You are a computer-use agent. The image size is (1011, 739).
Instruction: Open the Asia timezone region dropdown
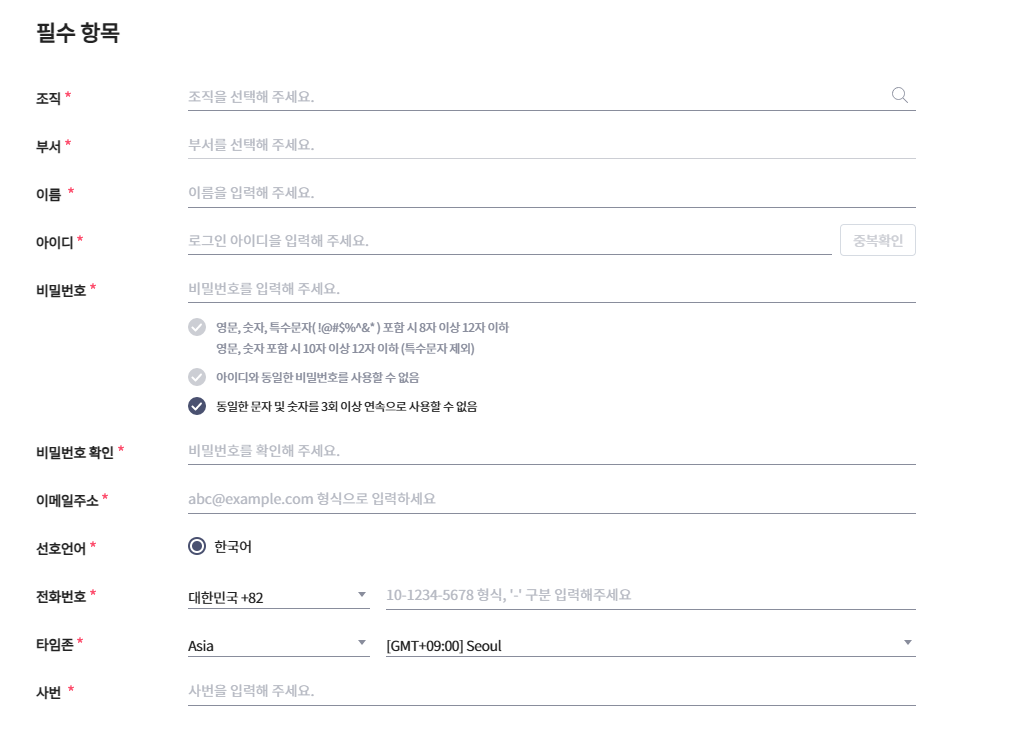(280, 645)
